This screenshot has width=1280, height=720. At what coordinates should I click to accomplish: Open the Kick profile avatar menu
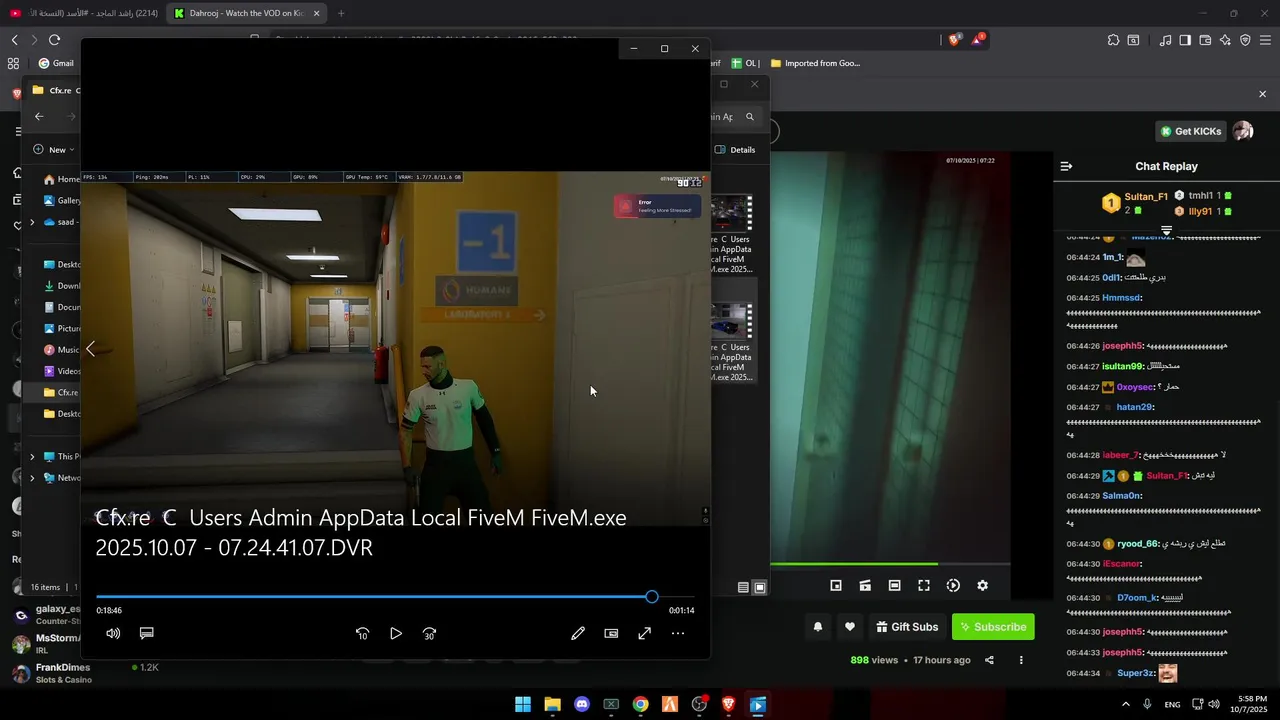tap(1243, 131)
